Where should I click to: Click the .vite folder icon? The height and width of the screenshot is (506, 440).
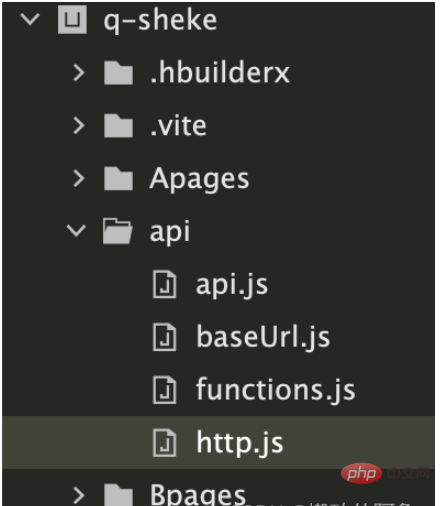[118, 125]
